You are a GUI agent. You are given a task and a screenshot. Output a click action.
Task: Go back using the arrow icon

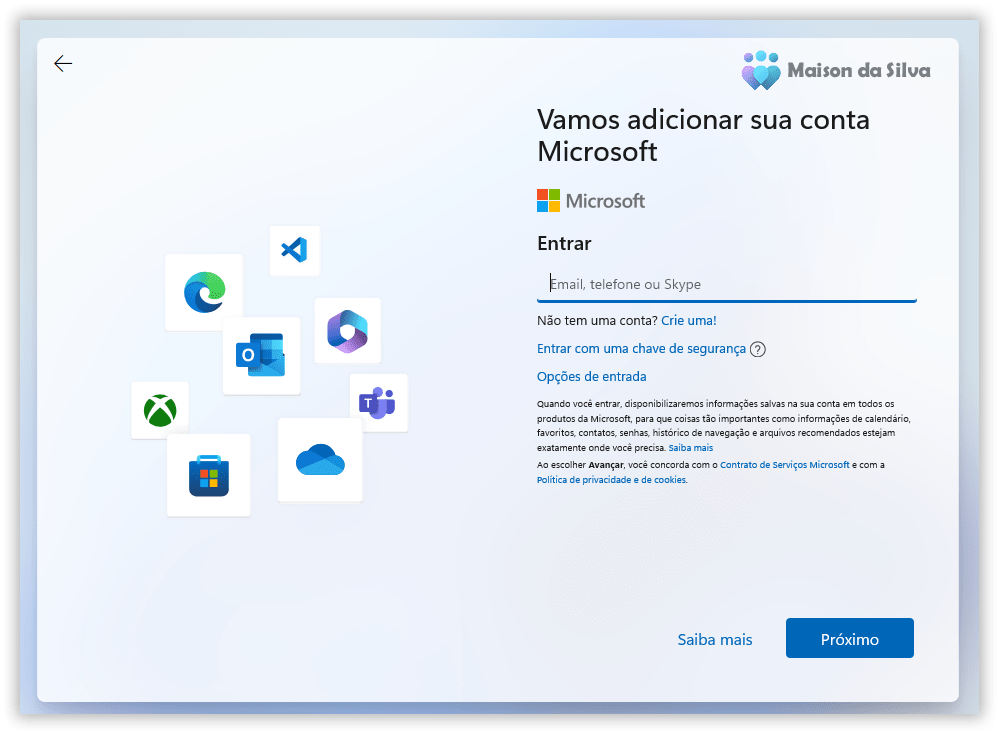[x=63, y=64]
